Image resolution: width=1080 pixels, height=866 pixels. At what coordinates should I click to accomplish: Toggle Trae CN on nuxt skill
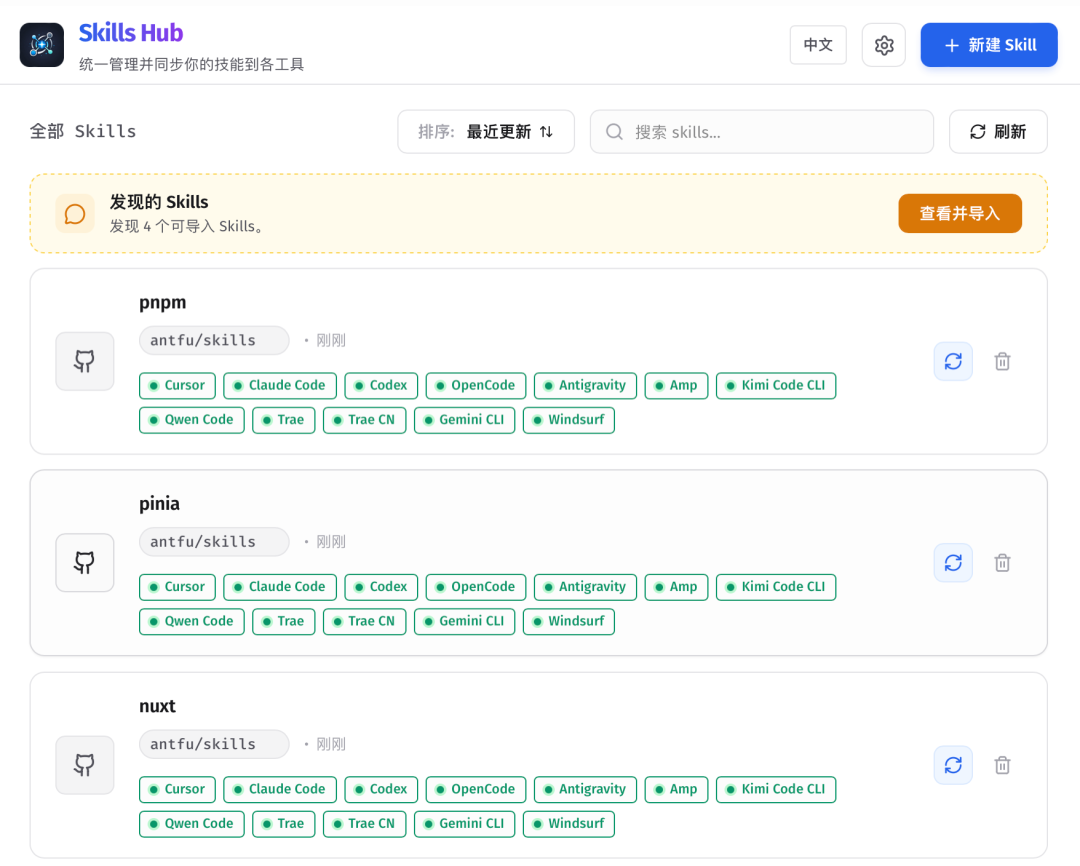[364, 824]
